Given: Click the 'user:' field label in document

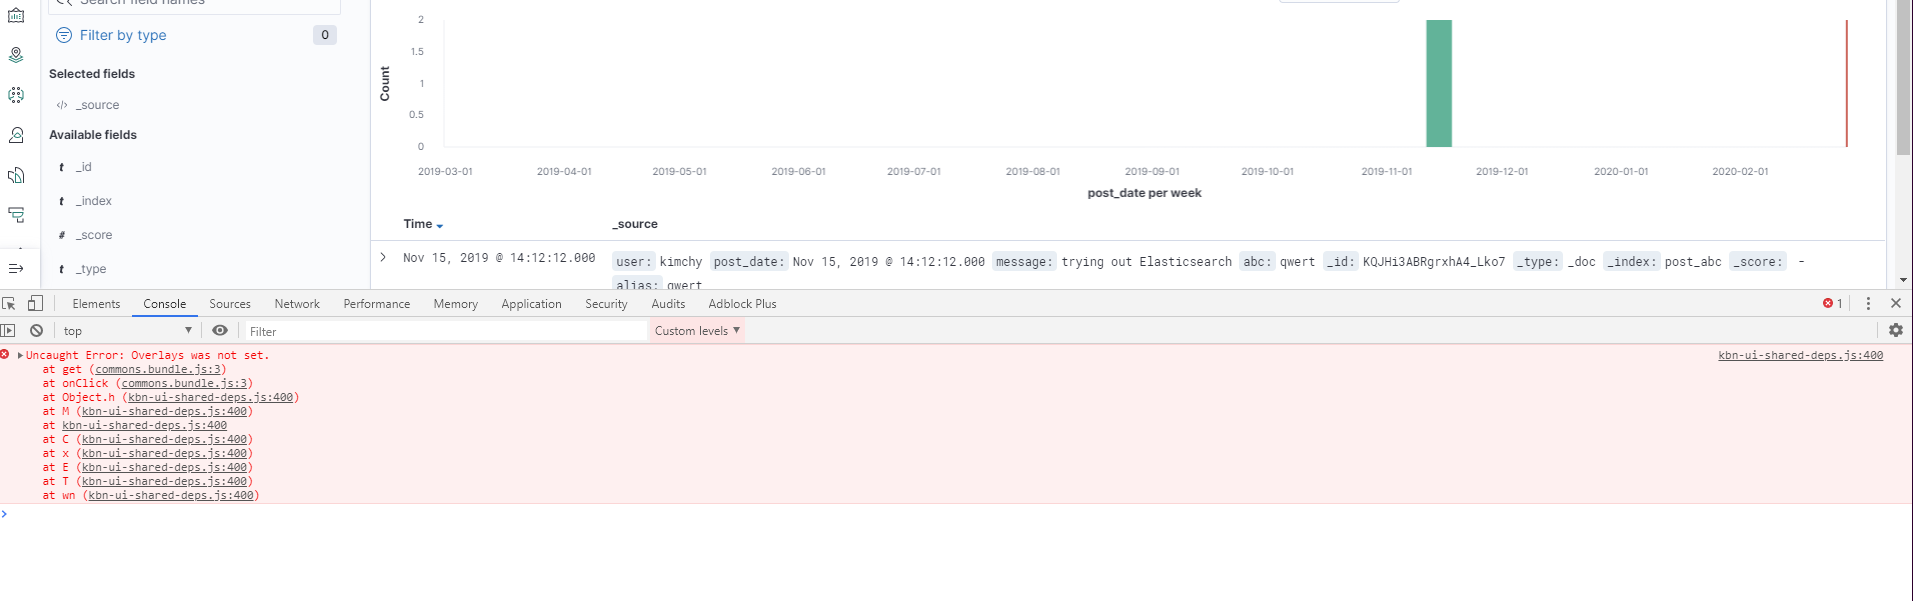Looking at the screenshot, I should coord(634,262).
